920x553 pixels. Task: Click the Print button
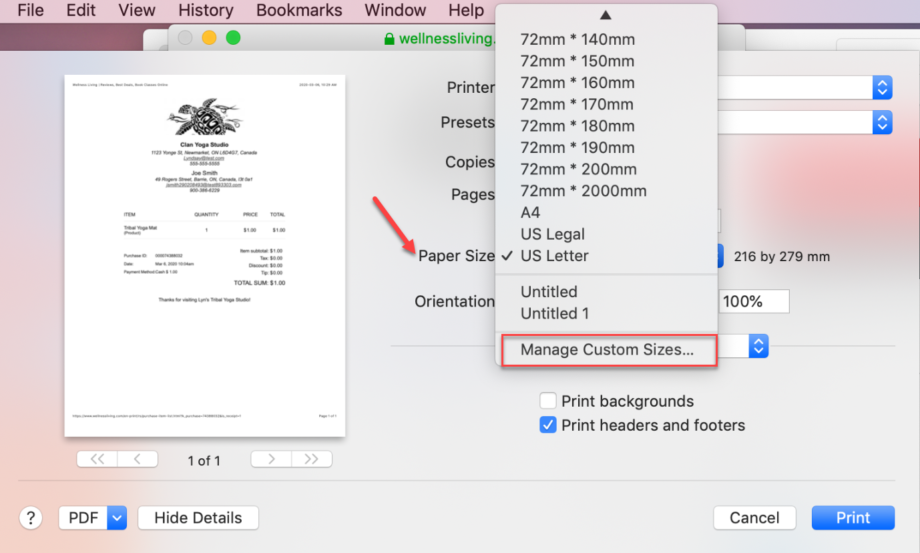pyautogui.click(x=853, y=518)
